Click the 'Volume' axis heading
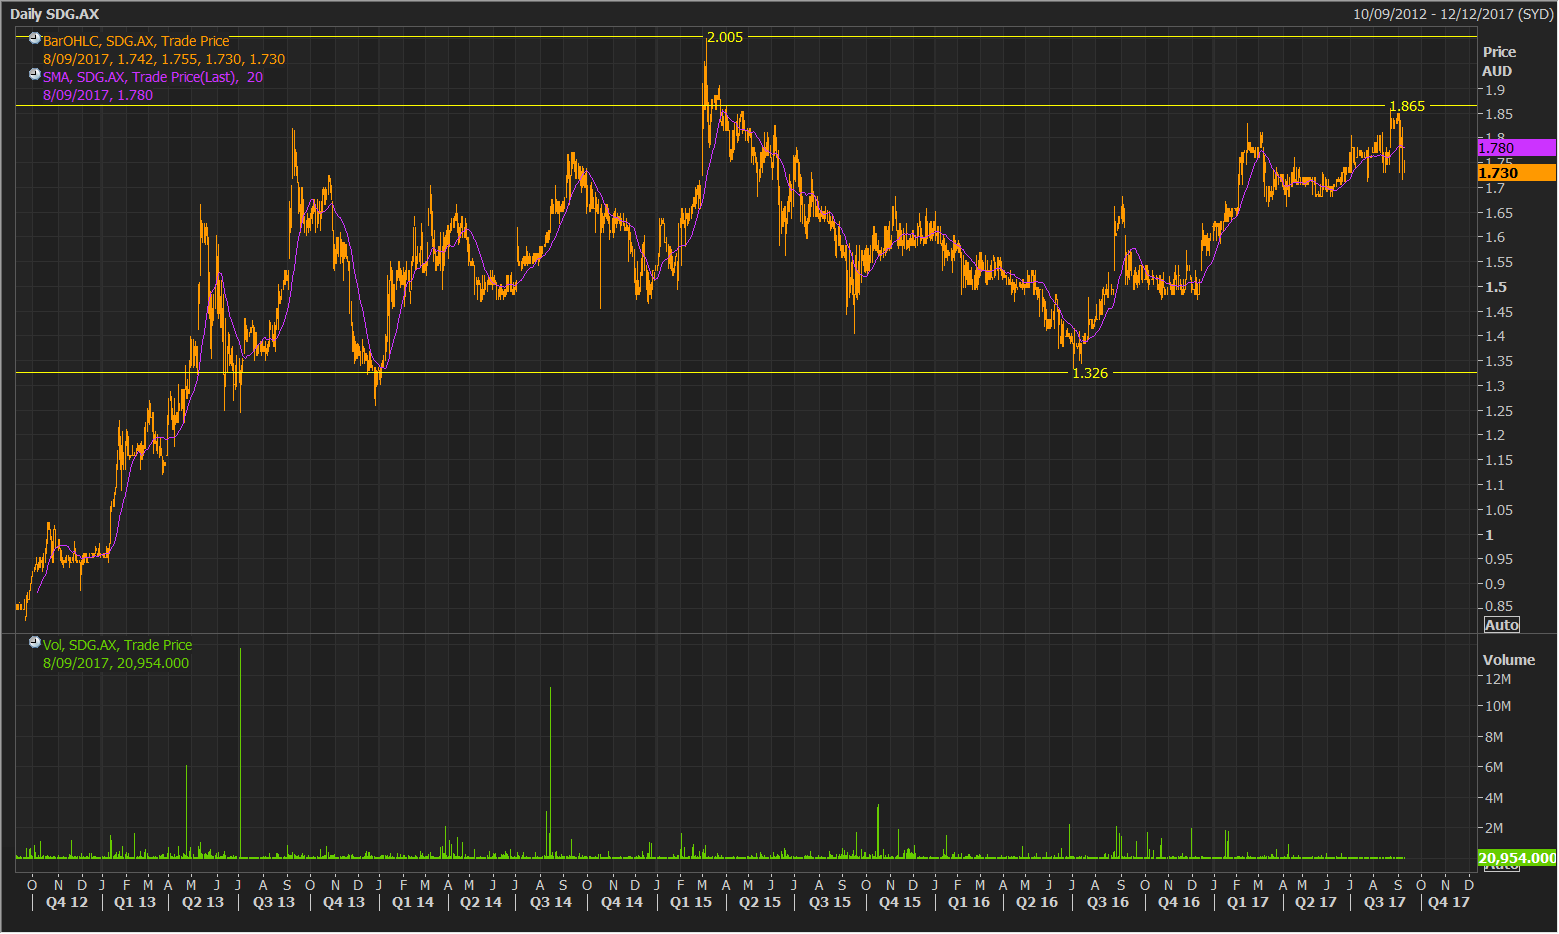This screenshot has height=934, width=1559. 1509,660
